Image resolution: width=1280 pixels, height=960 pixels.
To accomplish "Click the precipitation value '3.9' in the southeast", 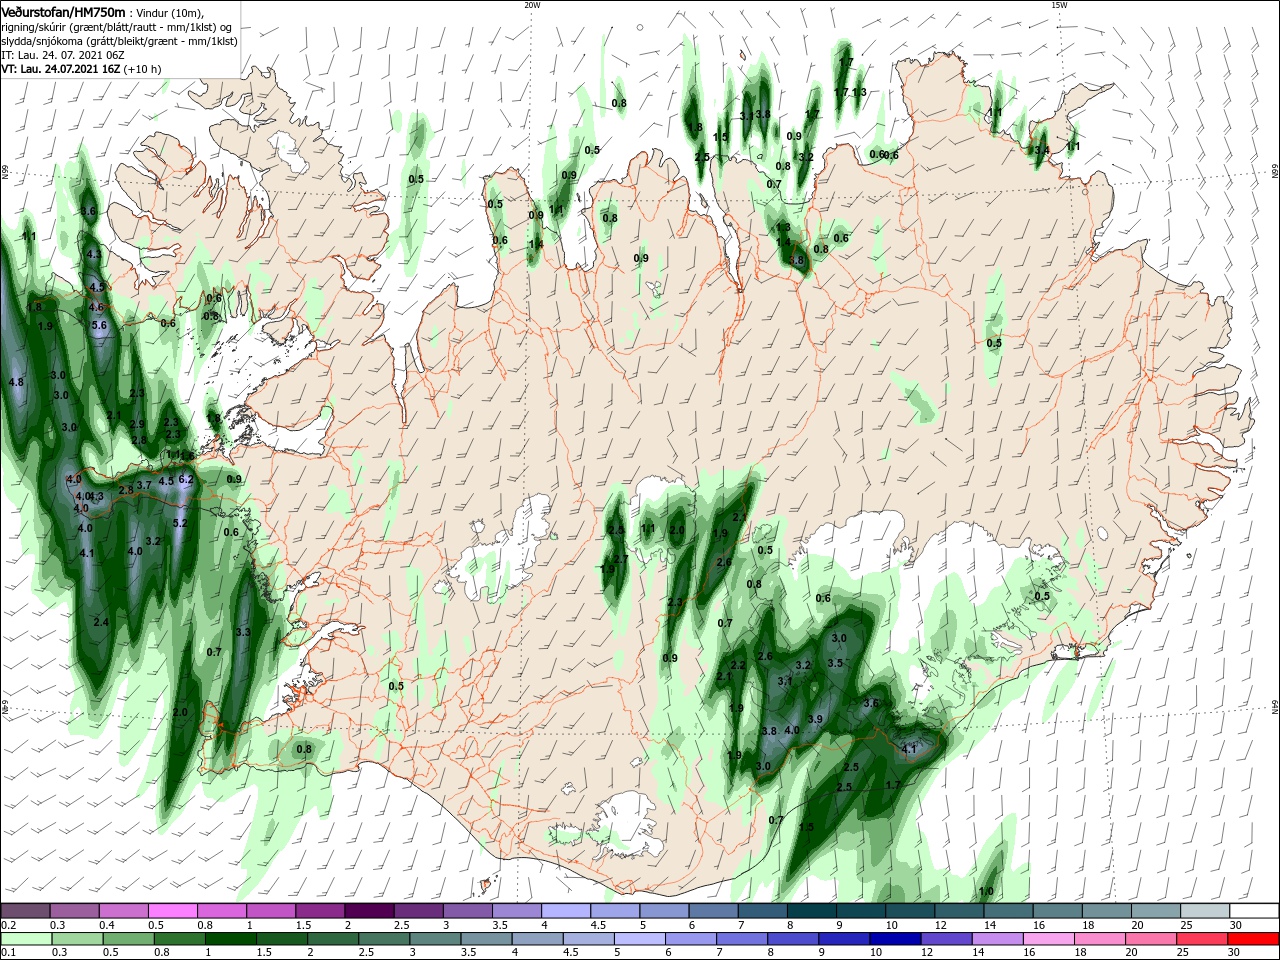I will coord(815,719).
